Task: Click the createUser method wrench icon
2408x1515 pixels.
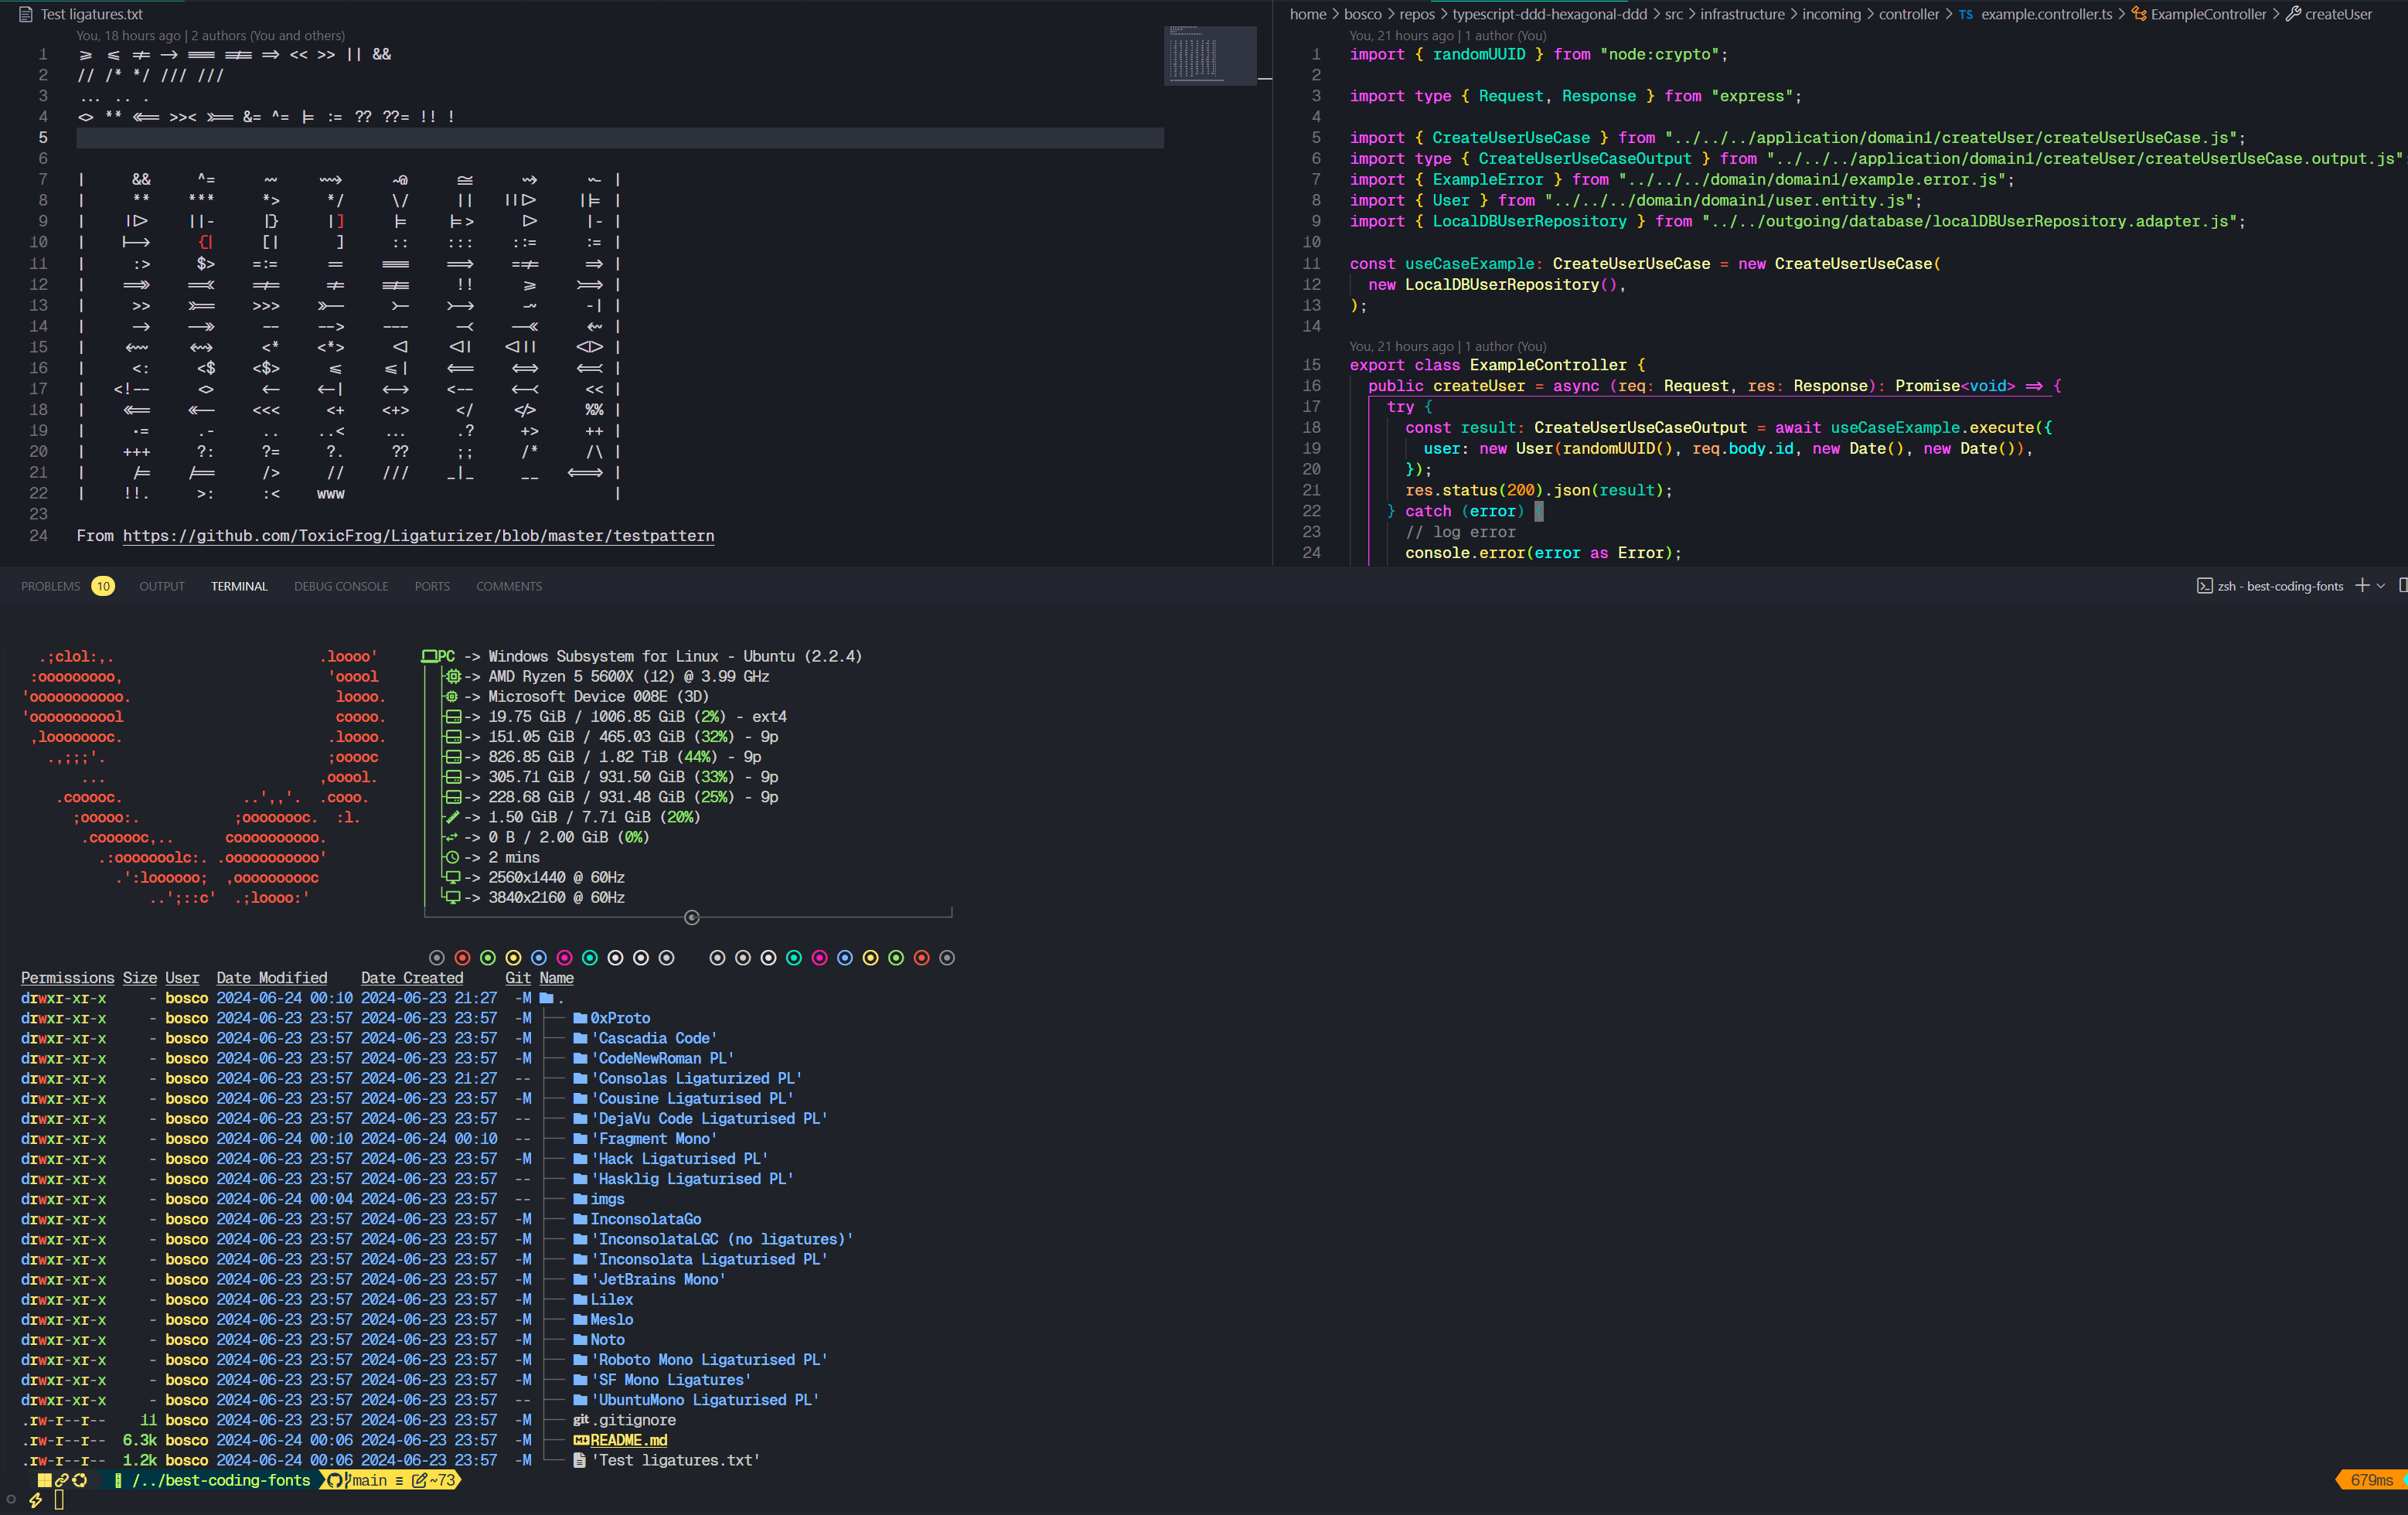Action: 2293,14
